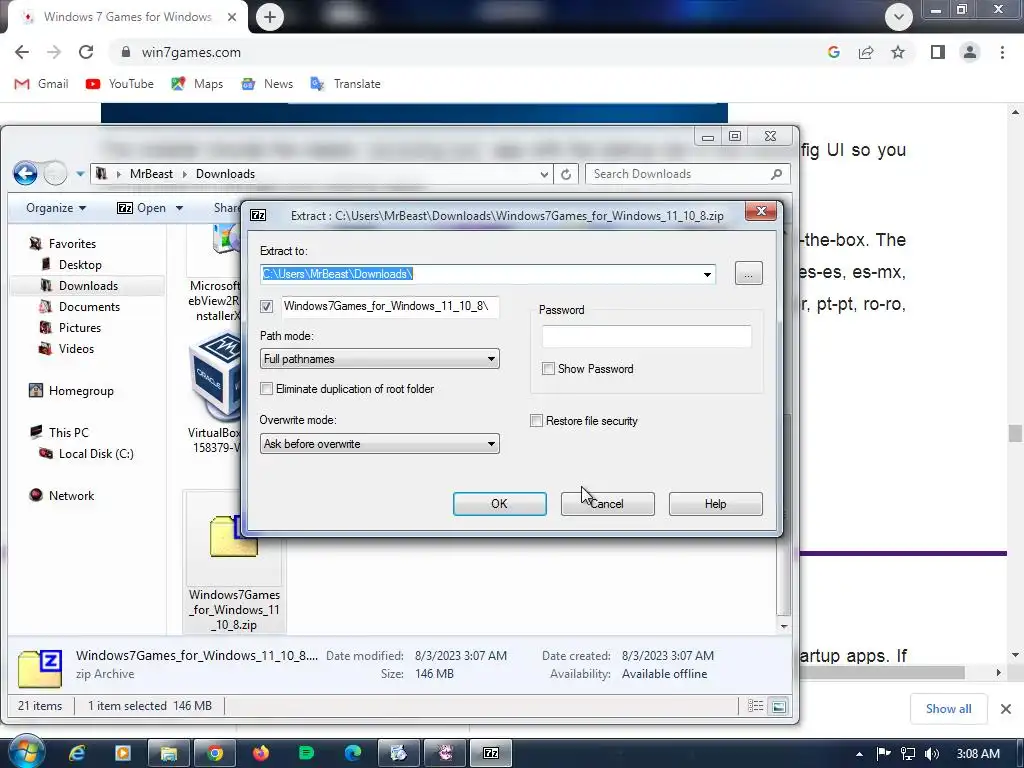Open the Chrome tab search chevron
Image resolution: width=1024 pixels, height=768 pixels.
[899, 17]
